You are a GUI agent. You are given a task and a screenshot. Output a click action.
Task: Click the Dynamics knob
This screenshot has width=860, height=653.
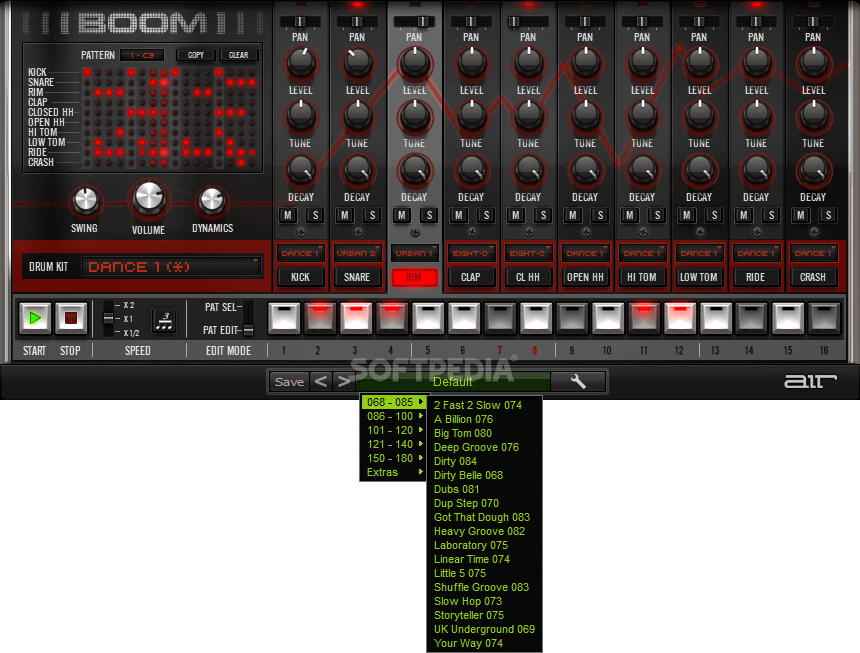[x=212, y=201]
